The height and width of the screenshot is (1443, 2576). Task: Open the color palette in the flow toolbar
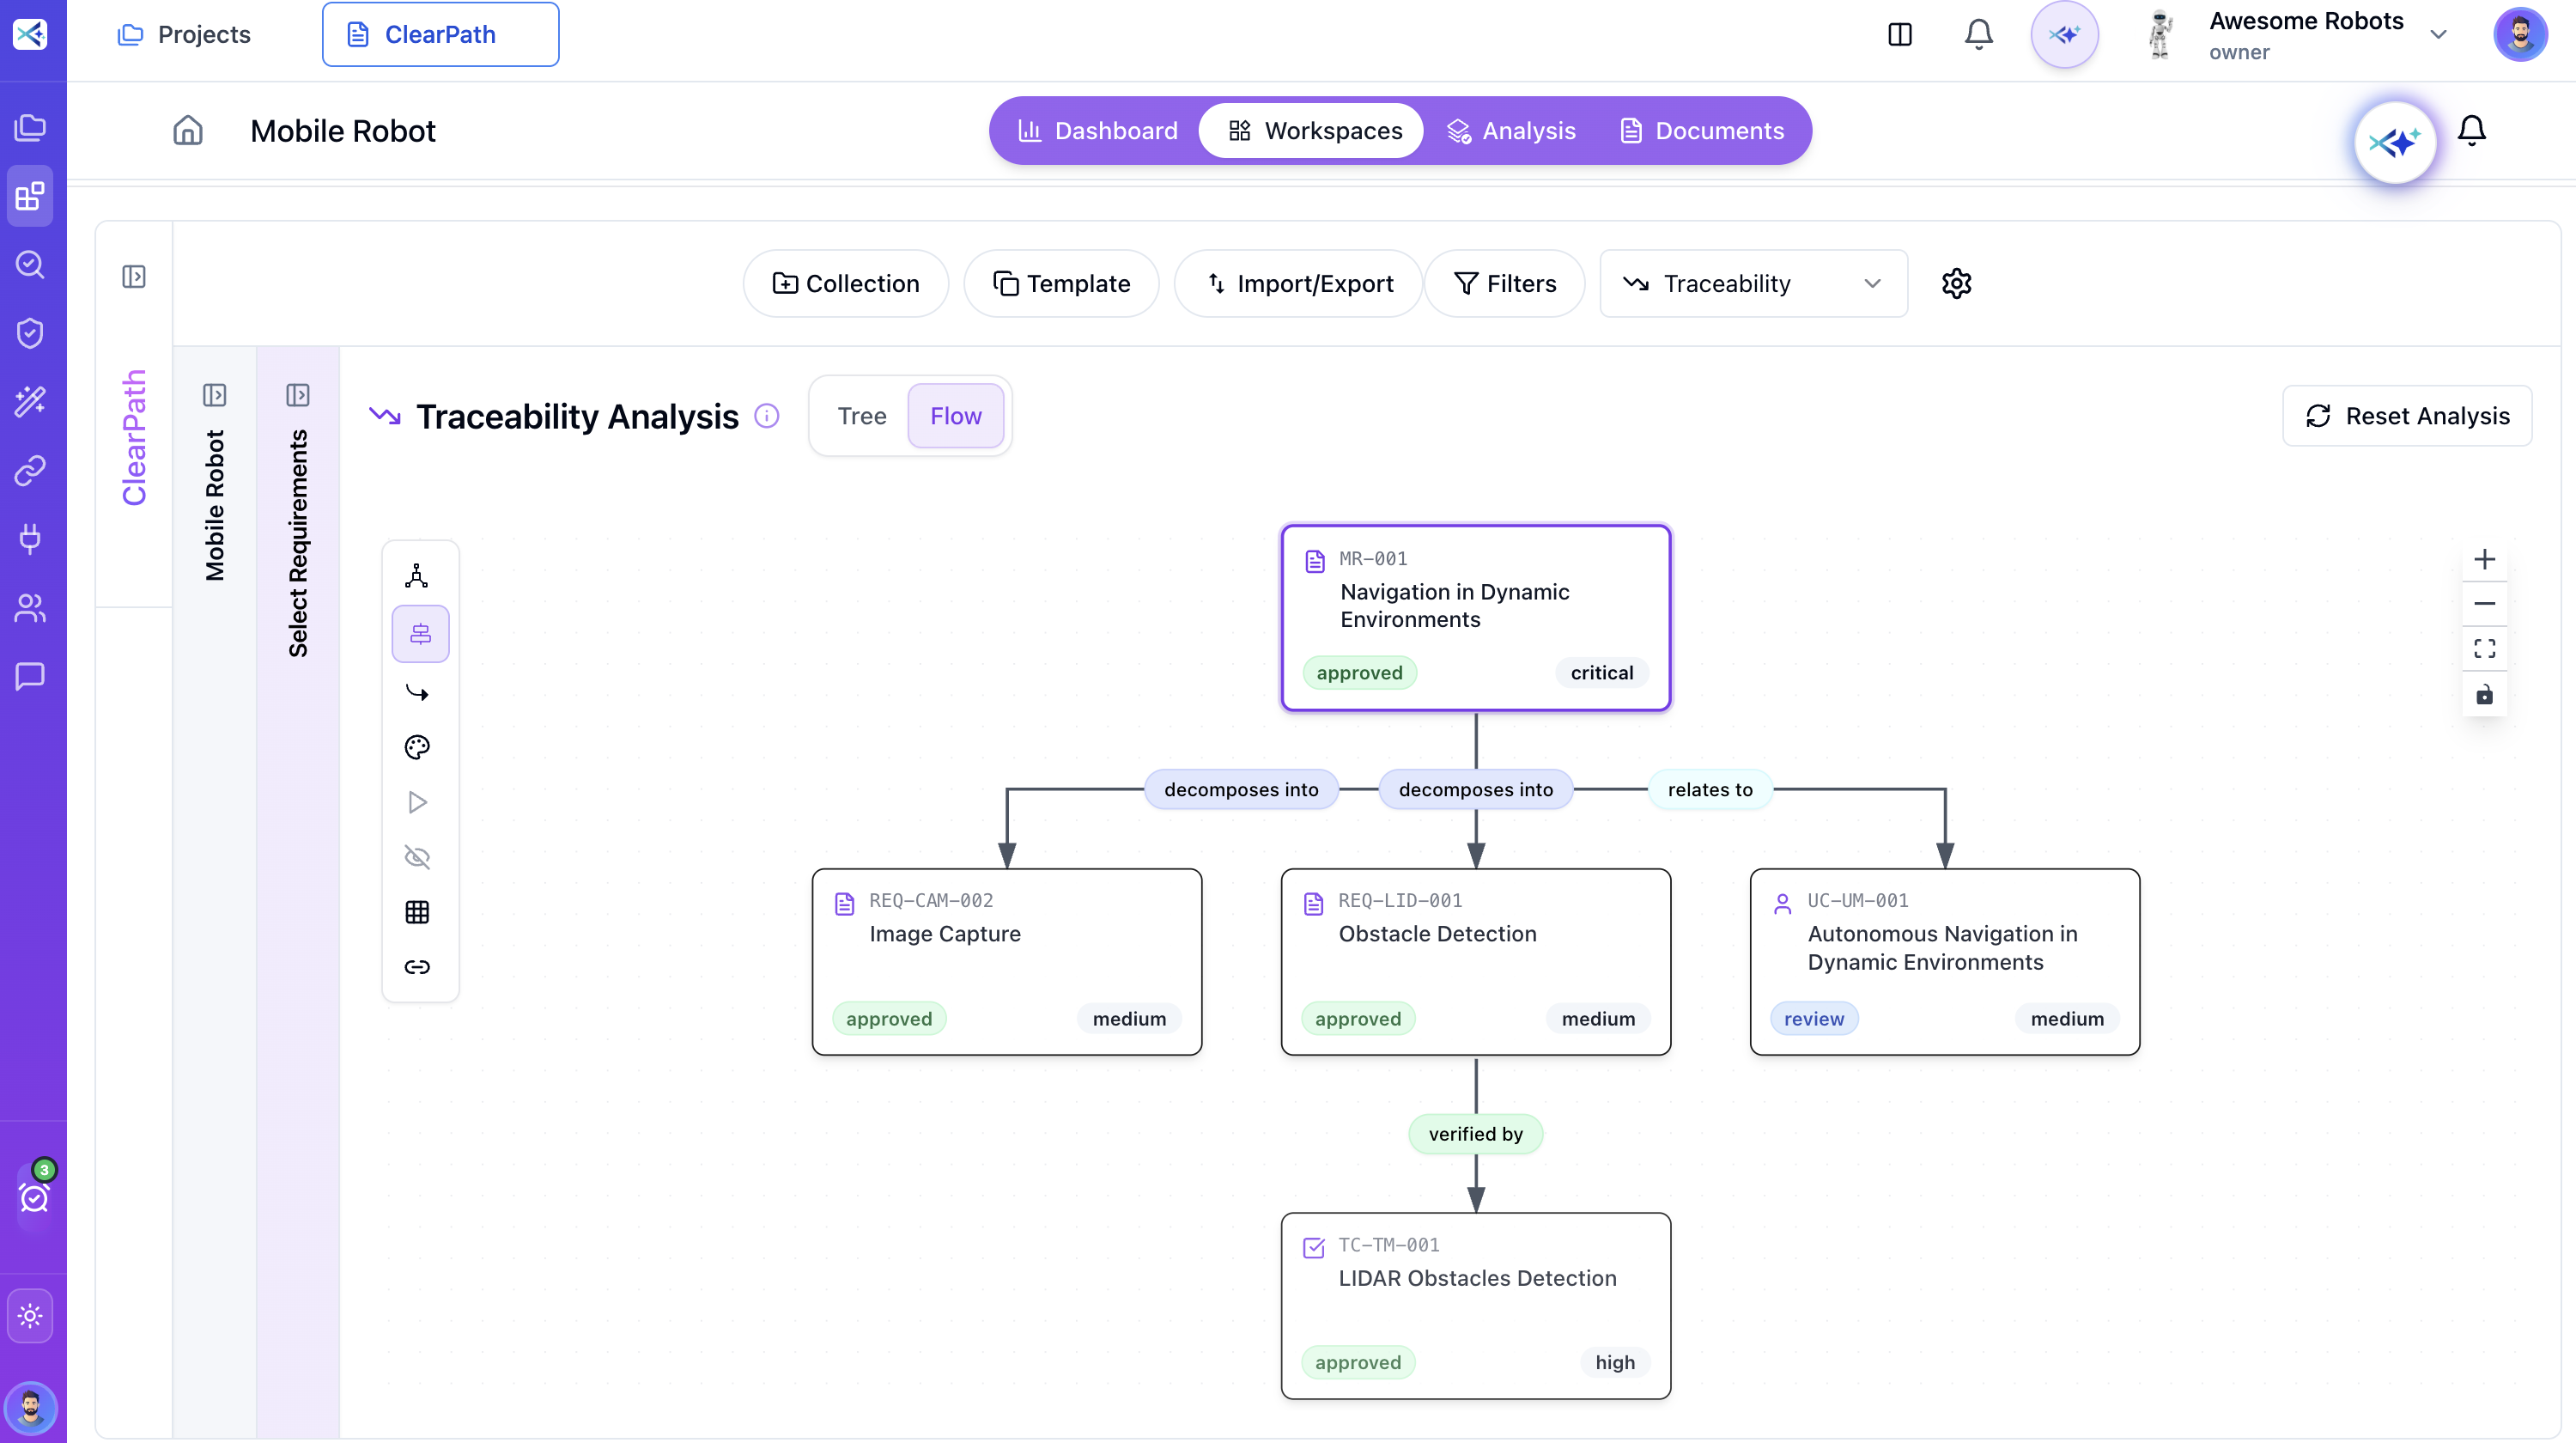click(x=417, y=747)
